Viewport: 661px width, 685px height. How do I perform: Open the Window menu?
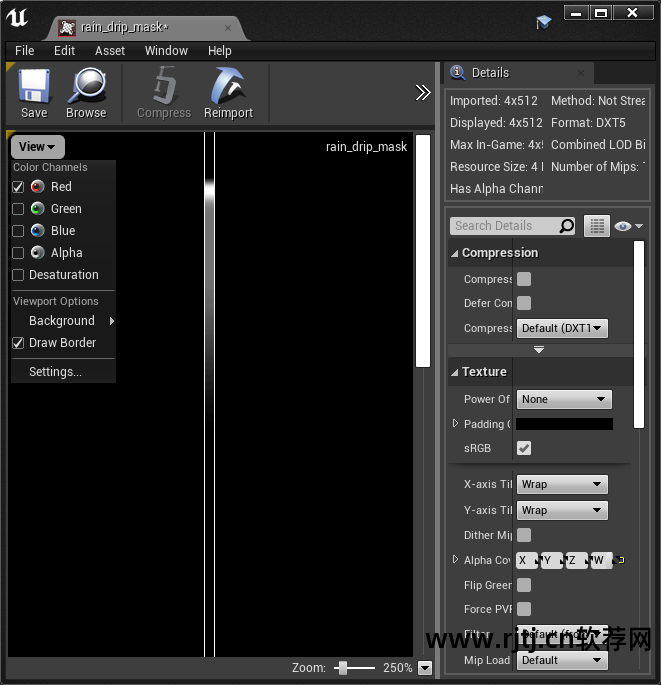click(x=166, y=51)
